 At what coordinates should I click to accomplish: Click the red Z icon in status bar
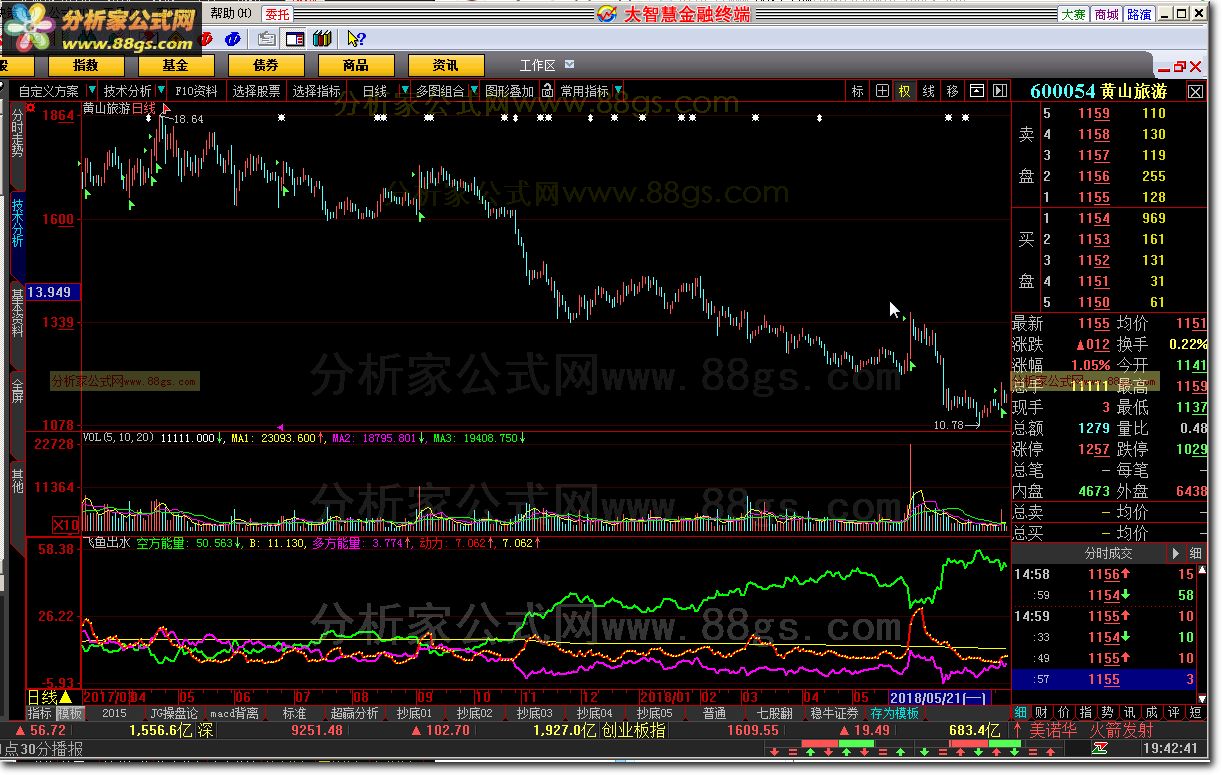click(1099, 749)
